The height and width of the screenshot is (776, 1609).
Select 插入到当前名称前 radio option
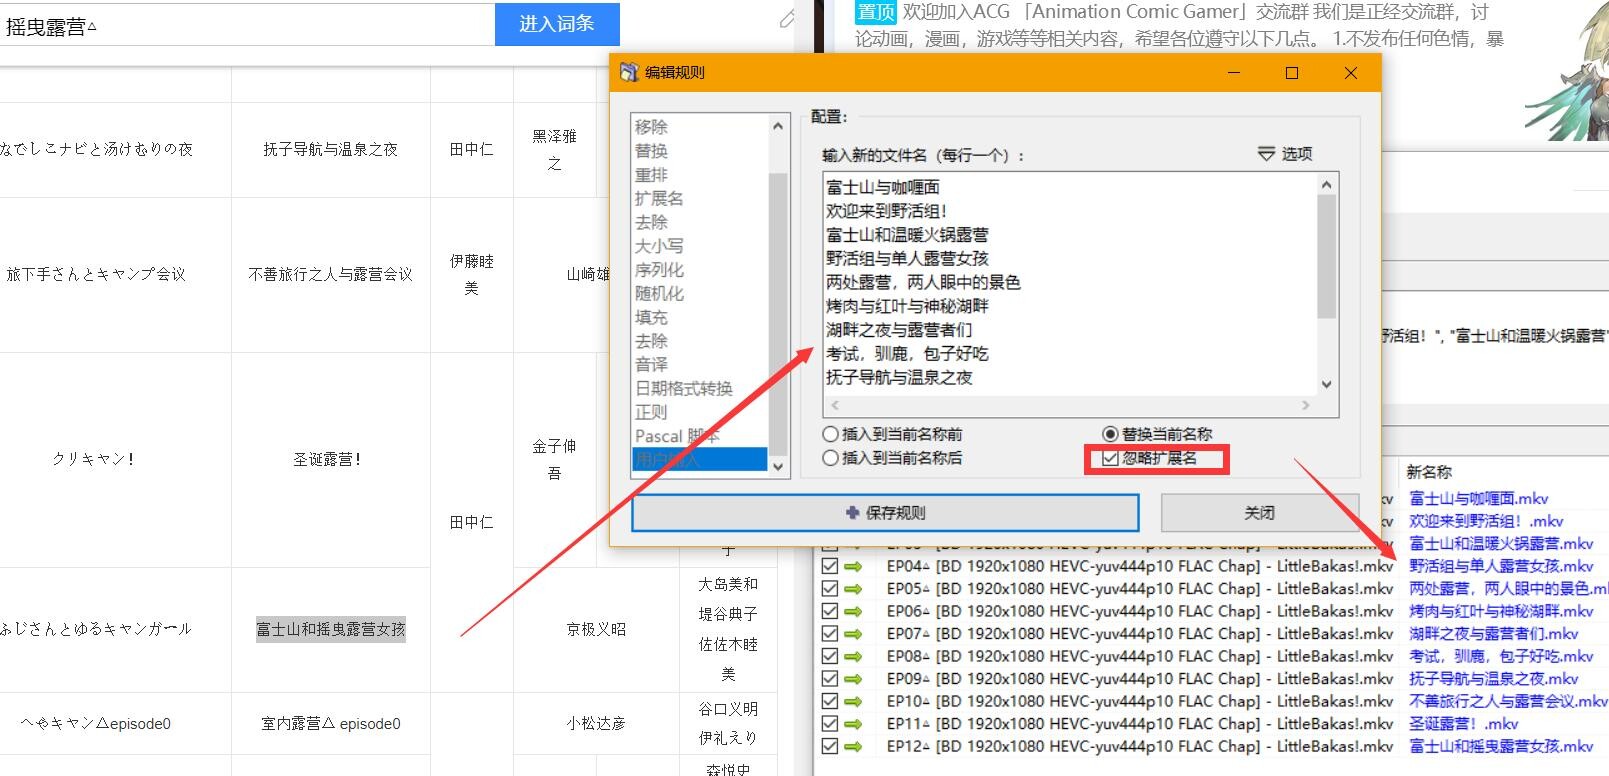pyautogui.click(x=830, y=435)
